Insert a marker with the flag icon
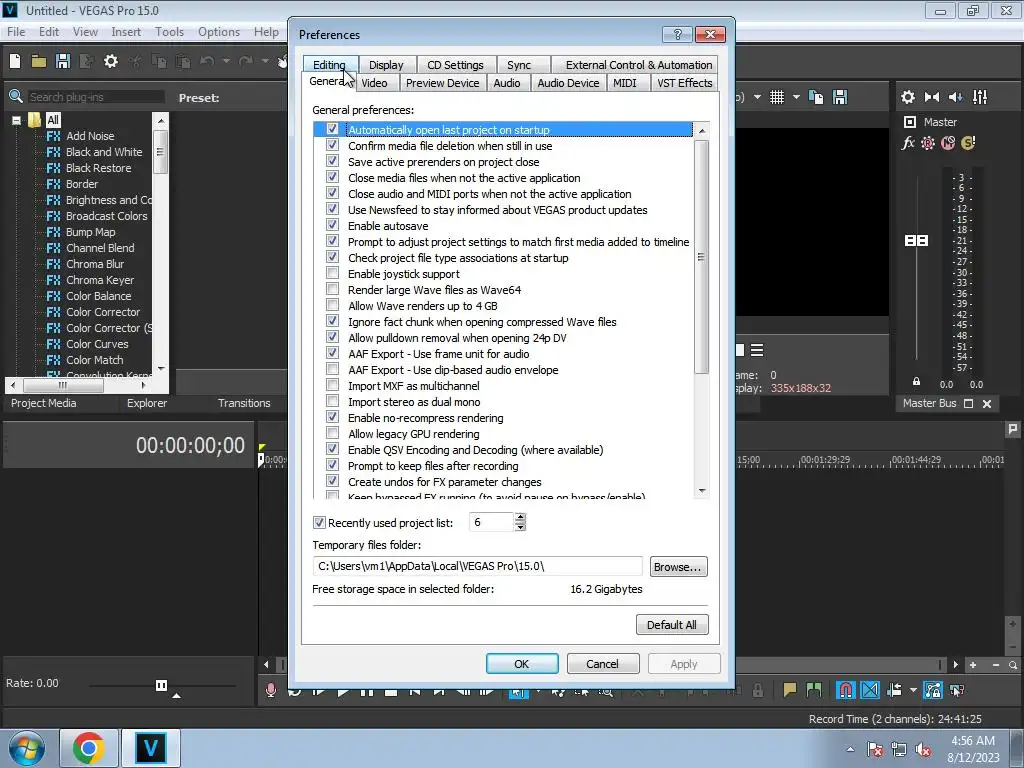The image size is (1024, 768). [x=790, y=690]
